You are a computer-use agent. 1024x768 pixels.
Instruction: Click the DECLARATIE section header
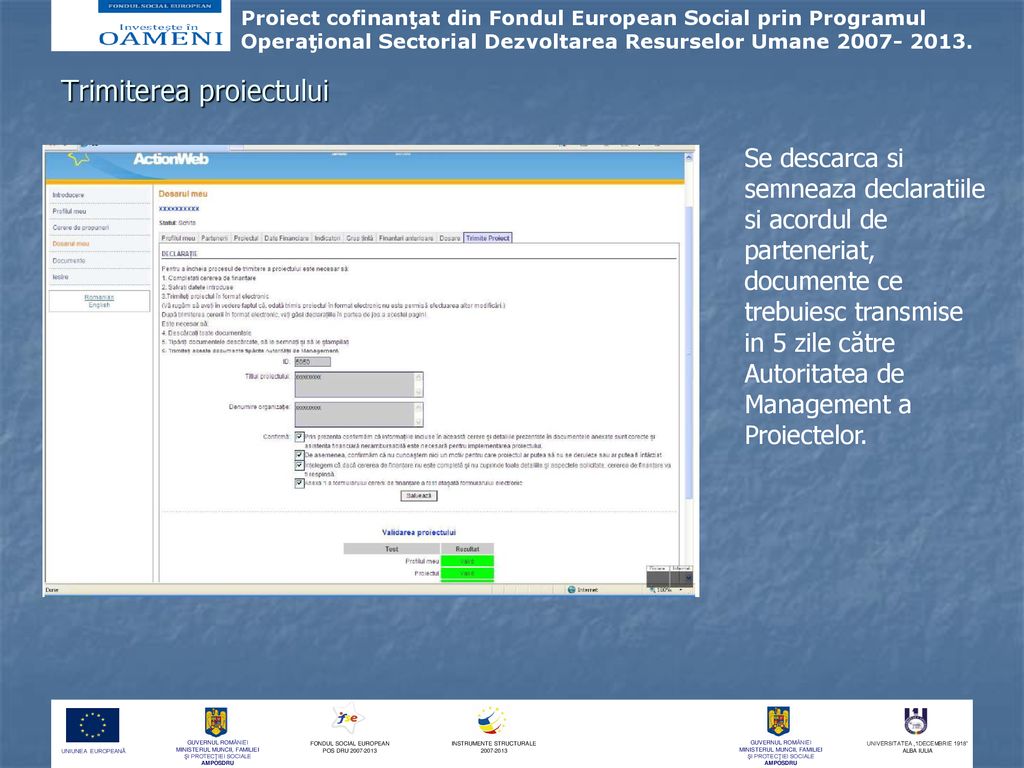click(x=179, y=254)
